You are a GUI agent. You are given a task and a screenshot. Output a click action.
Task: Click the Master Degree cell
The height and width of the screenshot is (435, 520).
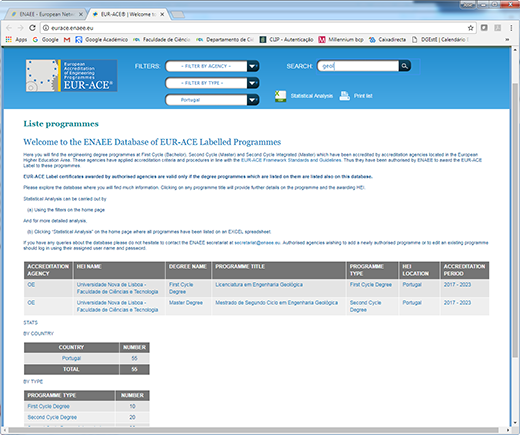click(x=186, y=303)
